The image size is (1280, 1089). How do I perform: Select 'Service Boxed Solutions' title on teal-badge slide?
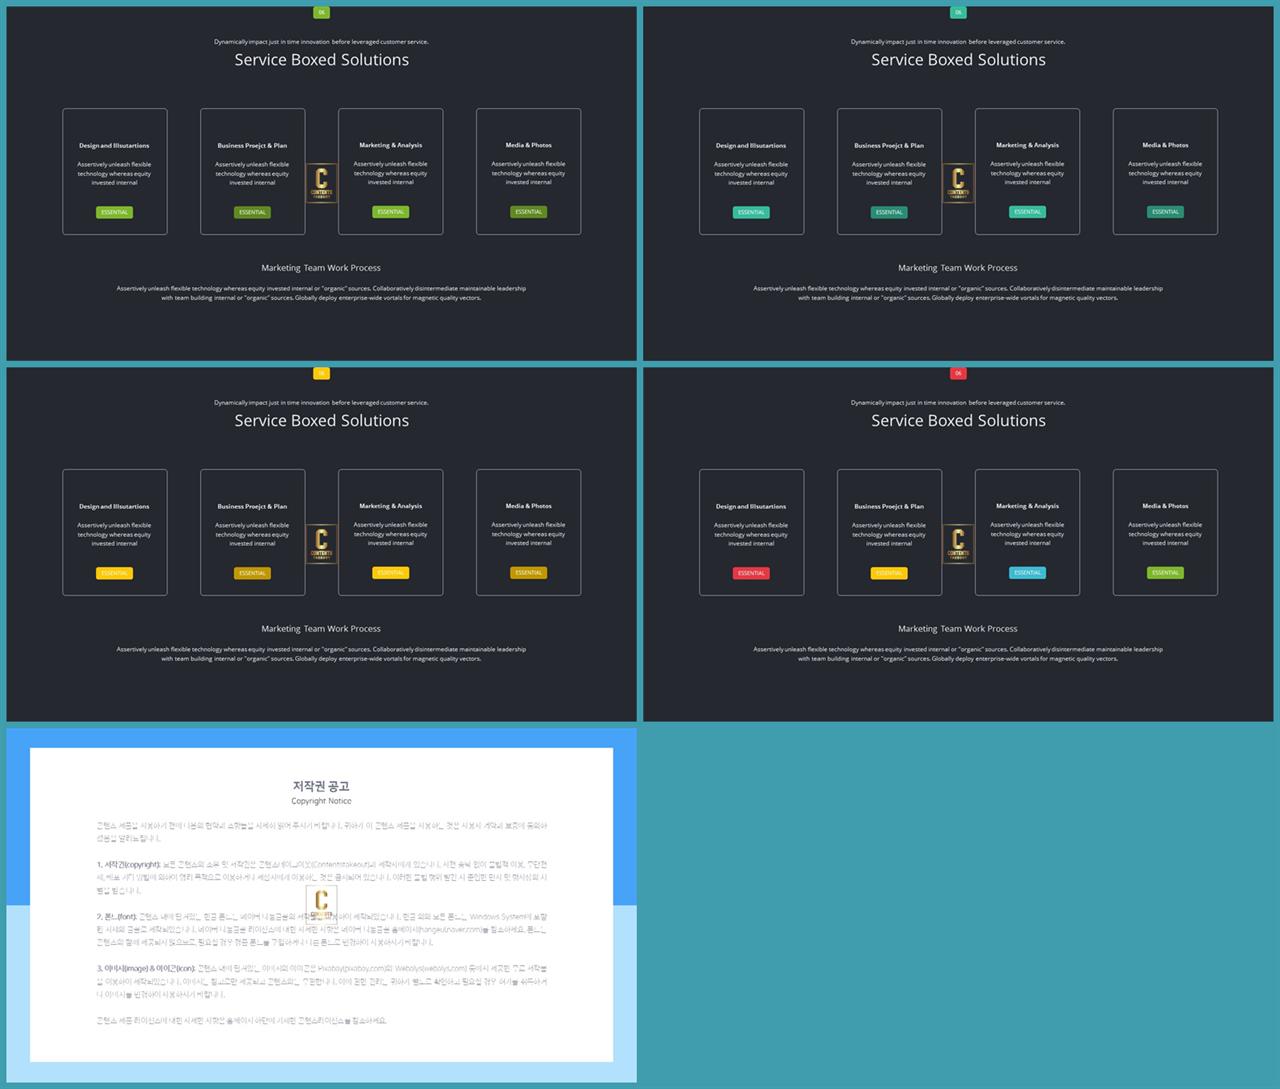coord(958,60)
